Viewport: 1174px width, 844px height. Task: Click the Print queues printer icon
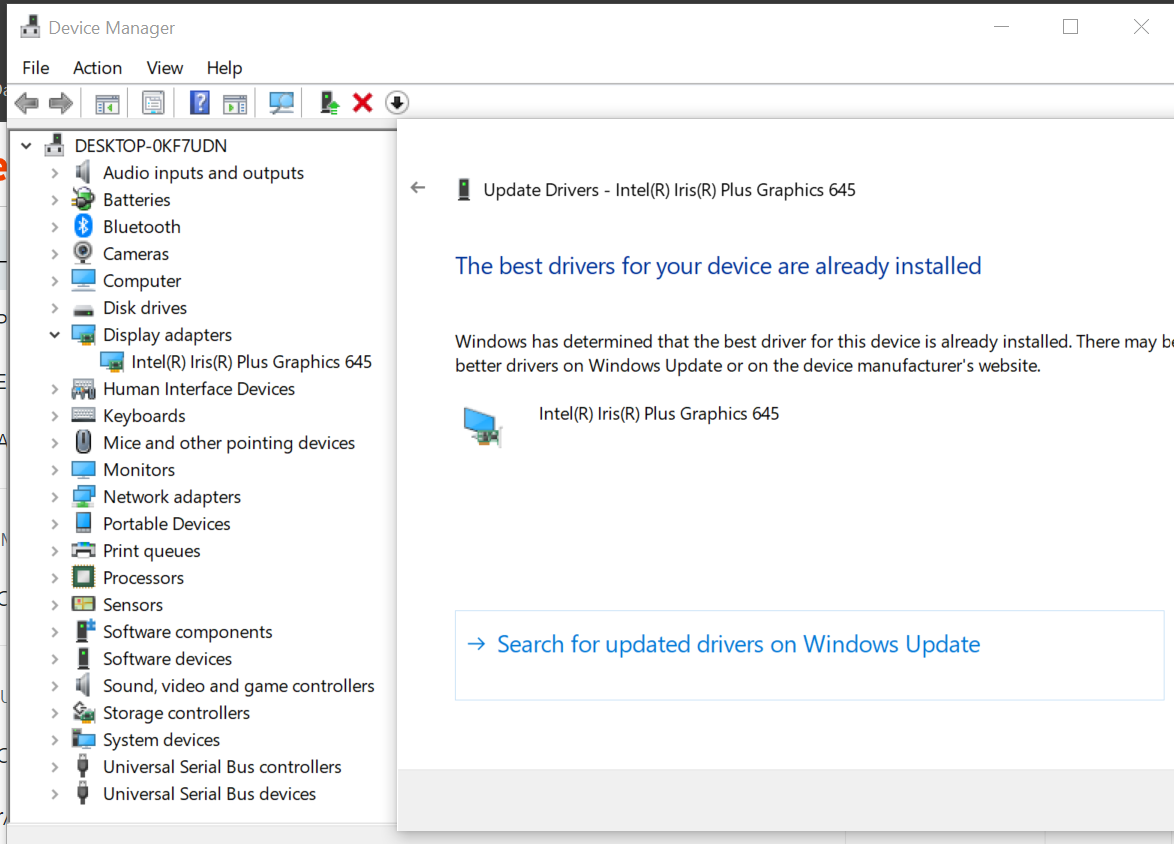[x=83, y=550]
